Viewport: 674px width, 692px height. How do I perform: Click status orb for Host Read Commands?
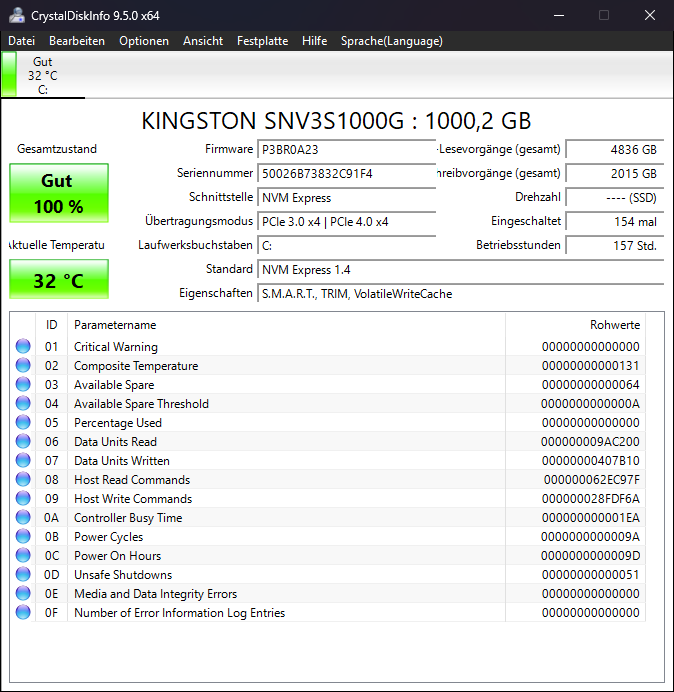[23, 479]
